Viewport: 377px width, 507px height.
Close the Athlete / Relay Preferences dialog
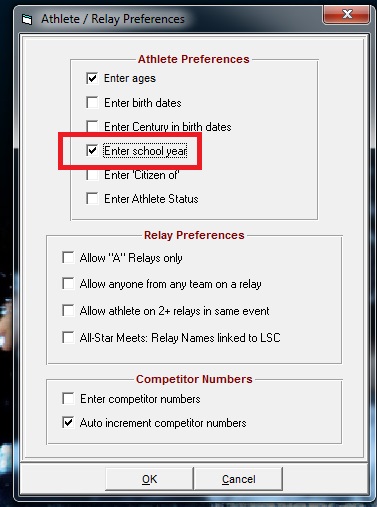click(347, 15)
